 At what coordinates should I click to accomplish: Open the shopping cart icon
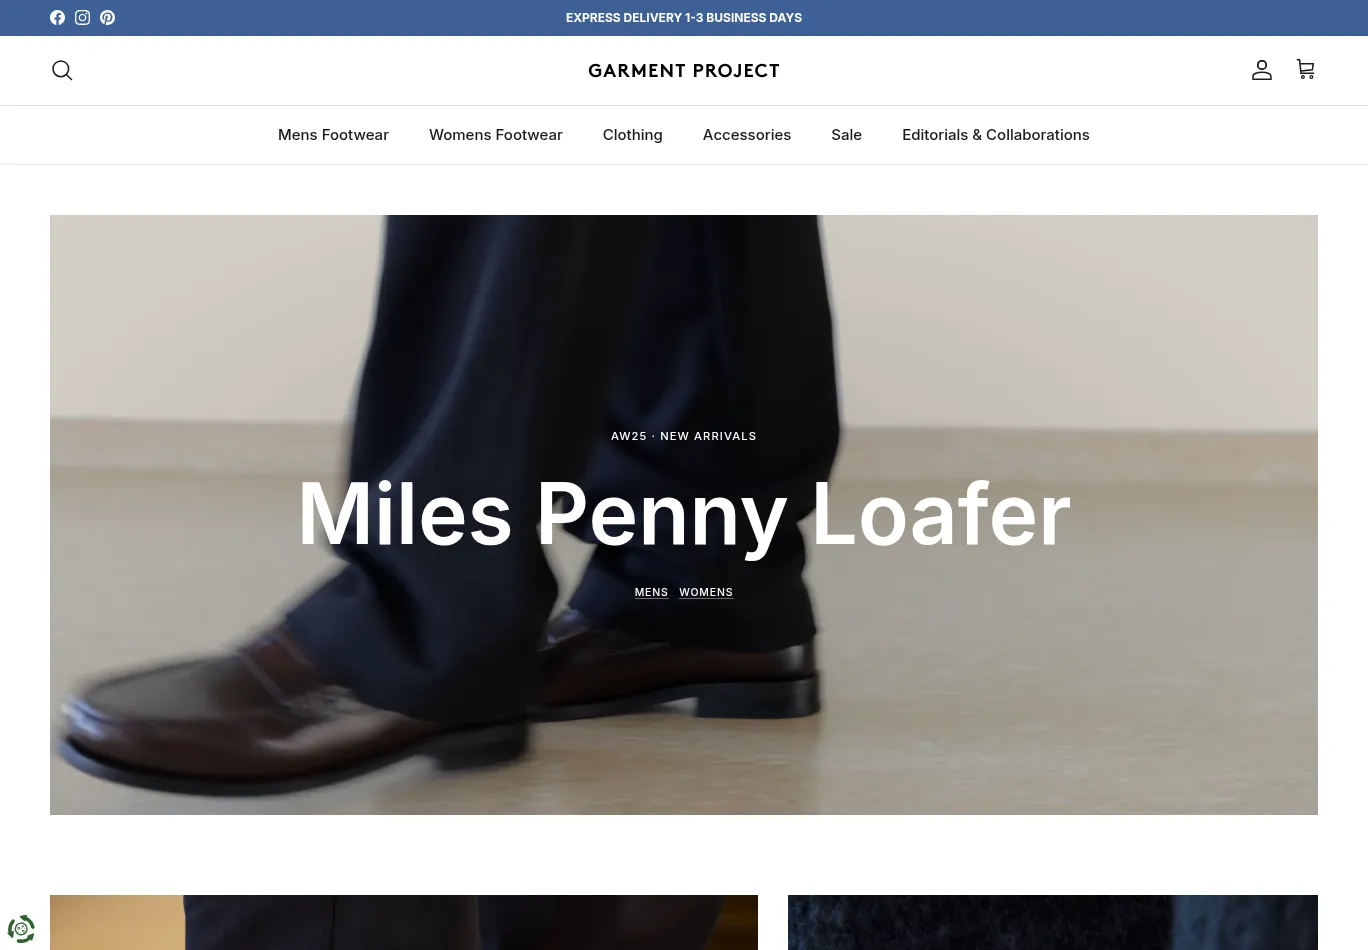click(1305, 69)
